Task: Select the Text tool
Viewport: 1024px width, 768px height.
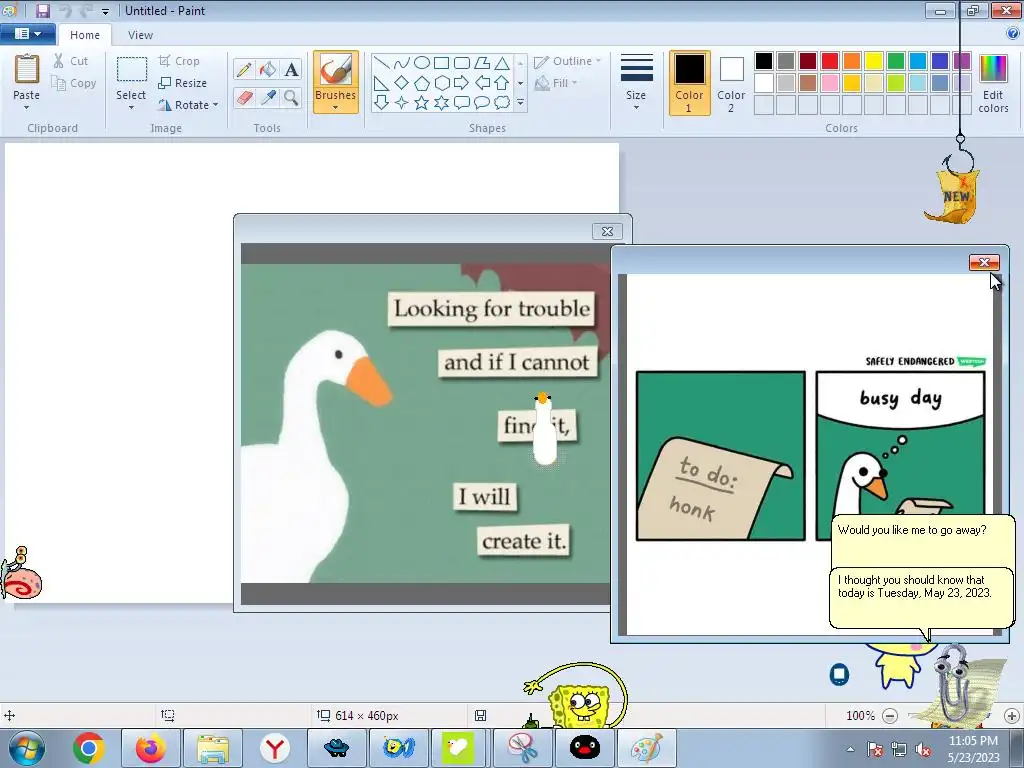Action: click(x=291, y=69)
